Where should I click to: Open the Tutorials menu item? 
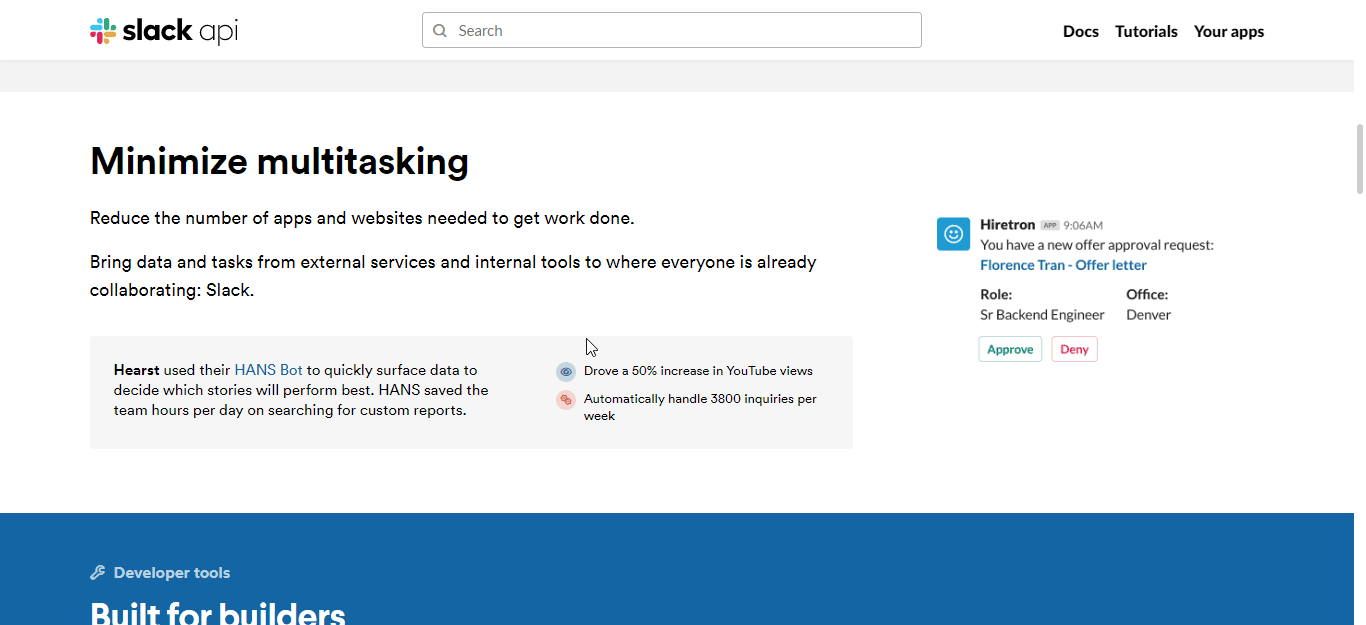pyautogui.click(x=1146, y=31)
